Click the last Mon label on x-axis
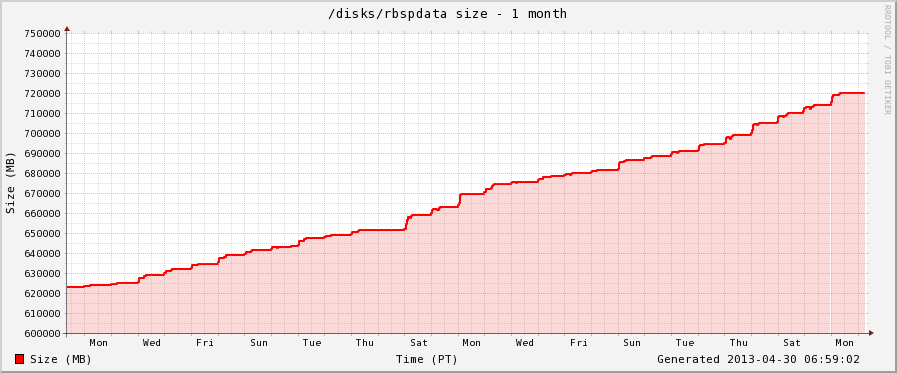The height and width of the screenshot is (373, 897). [x=844, y=343]
